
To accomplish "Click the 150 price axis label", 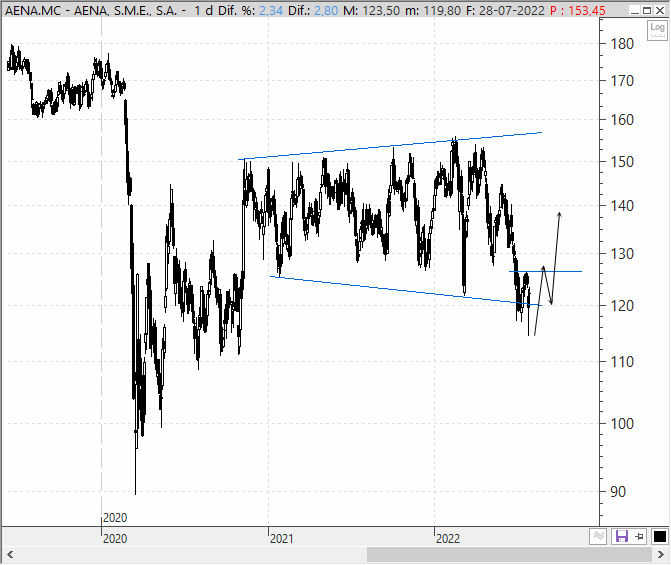I will click(x=622, y=162).
